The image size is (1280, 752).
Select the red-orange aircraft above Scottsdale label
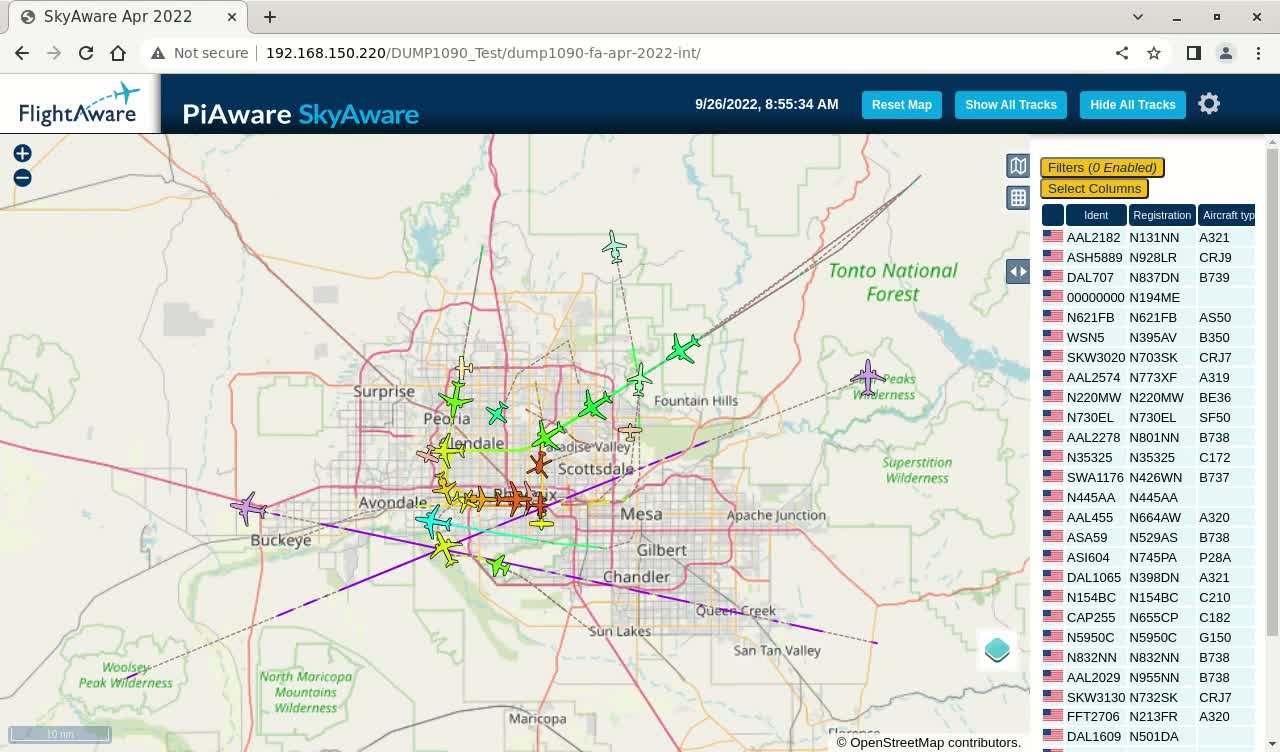coord(539,464)
